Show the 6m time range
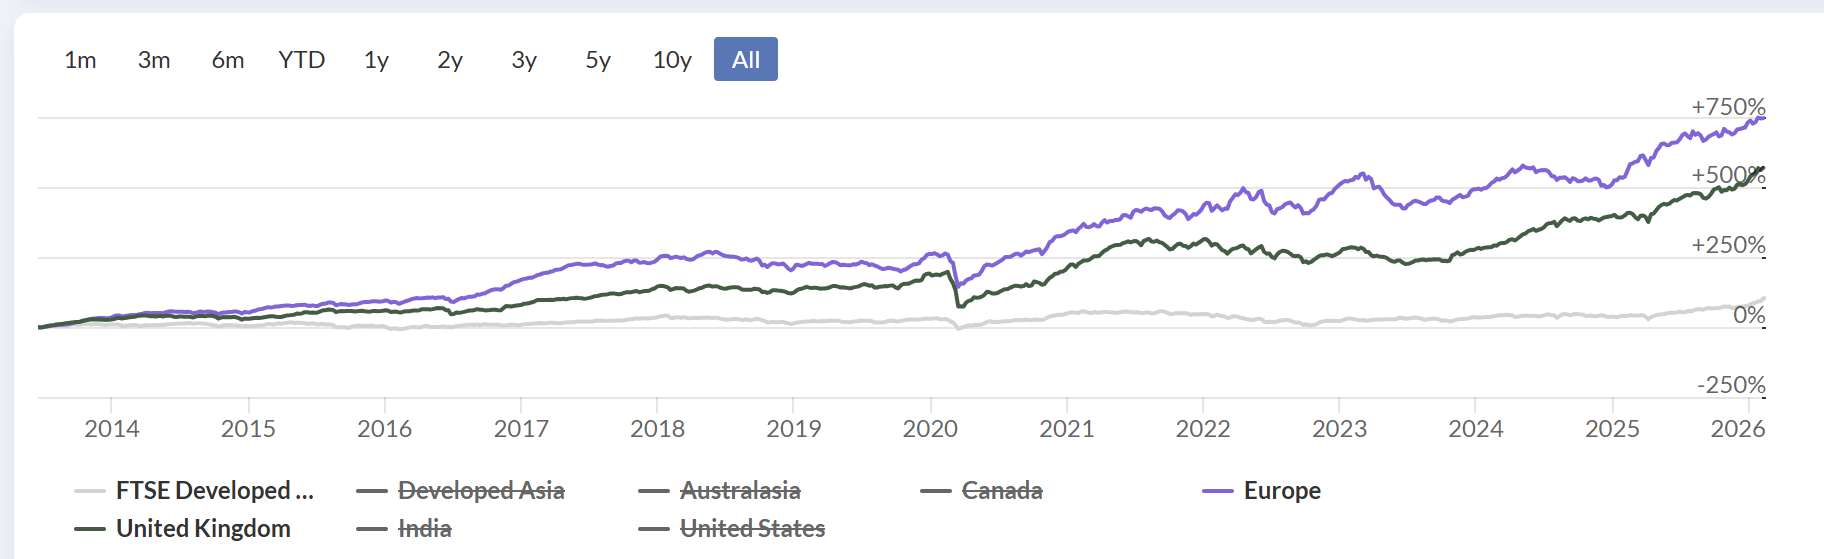The width and height of the screenshot is (1824, 559). [228, 60]
